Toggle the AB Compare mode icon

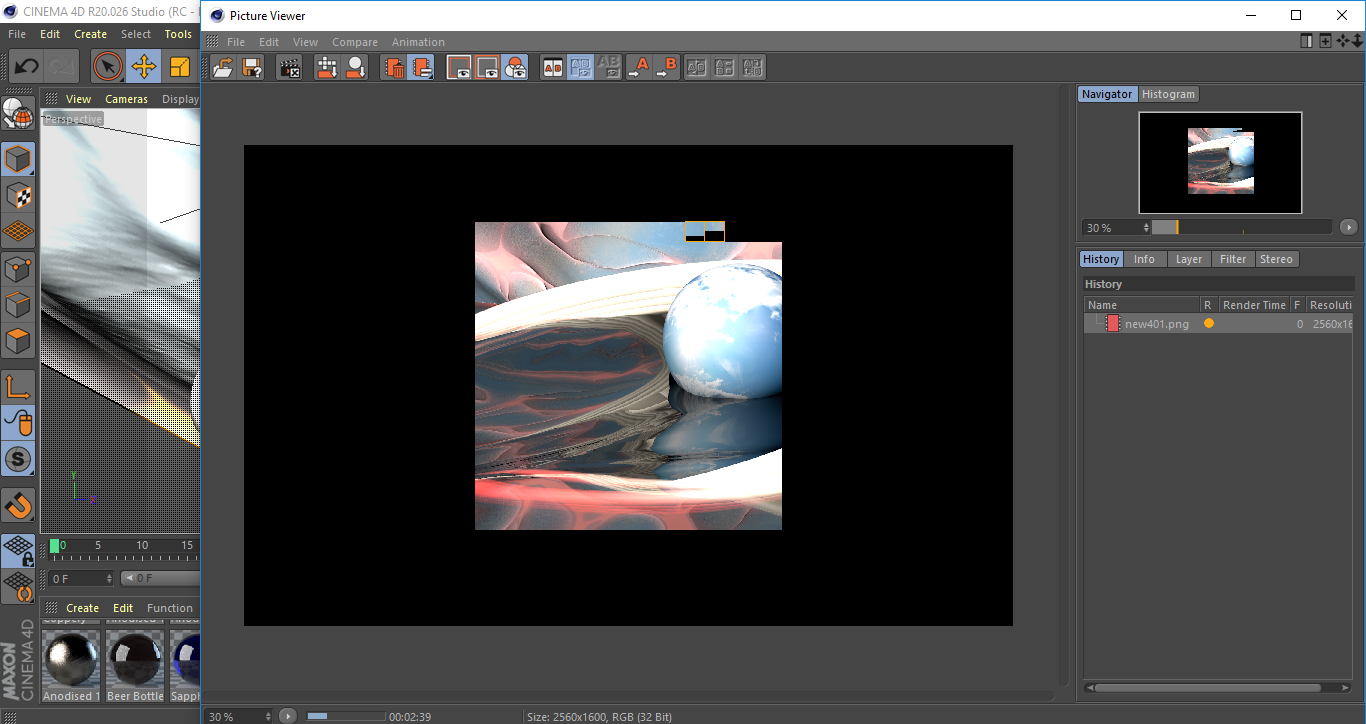tap(553, 67)
